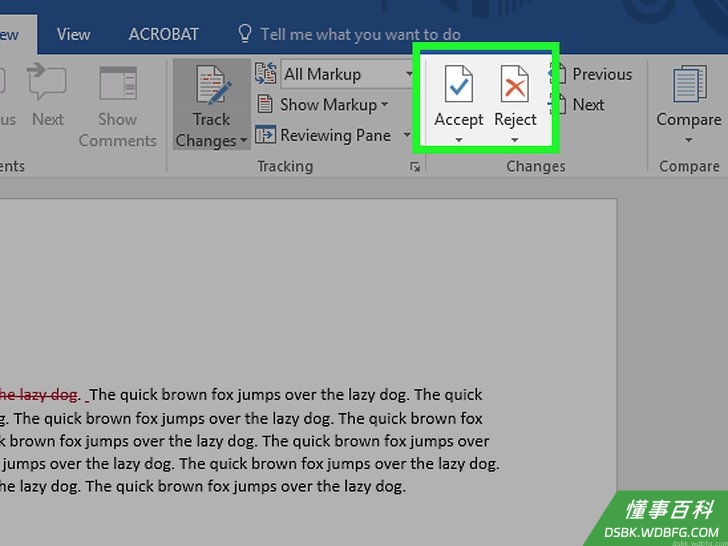Open the Accept options dropdown arrow
728x546 pixels.
tap(458, 140)
